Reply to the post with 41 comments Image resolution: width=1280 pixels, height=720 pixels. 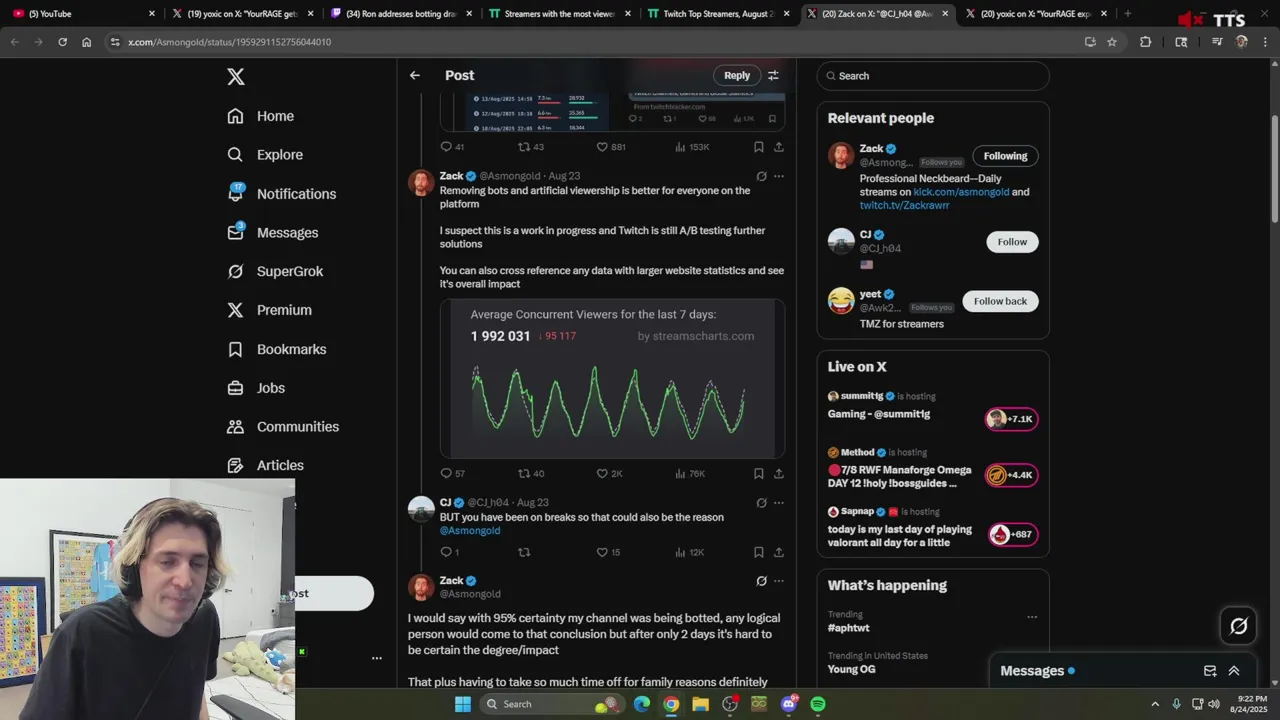tap(453, 147)
